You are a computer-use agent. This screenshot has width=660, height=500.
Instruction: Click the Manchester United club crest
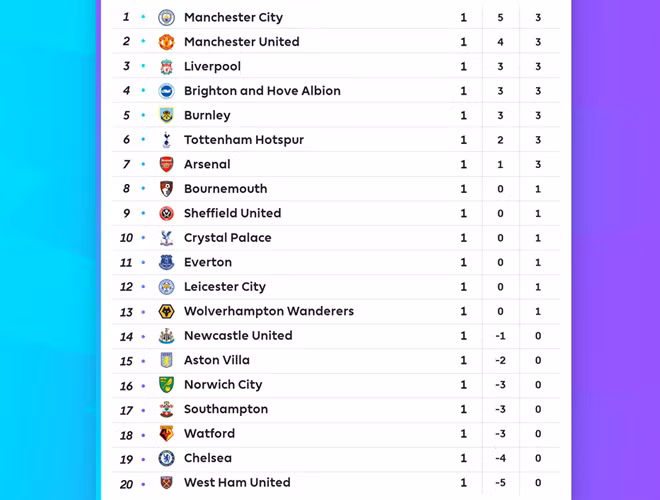click(166, 42)
